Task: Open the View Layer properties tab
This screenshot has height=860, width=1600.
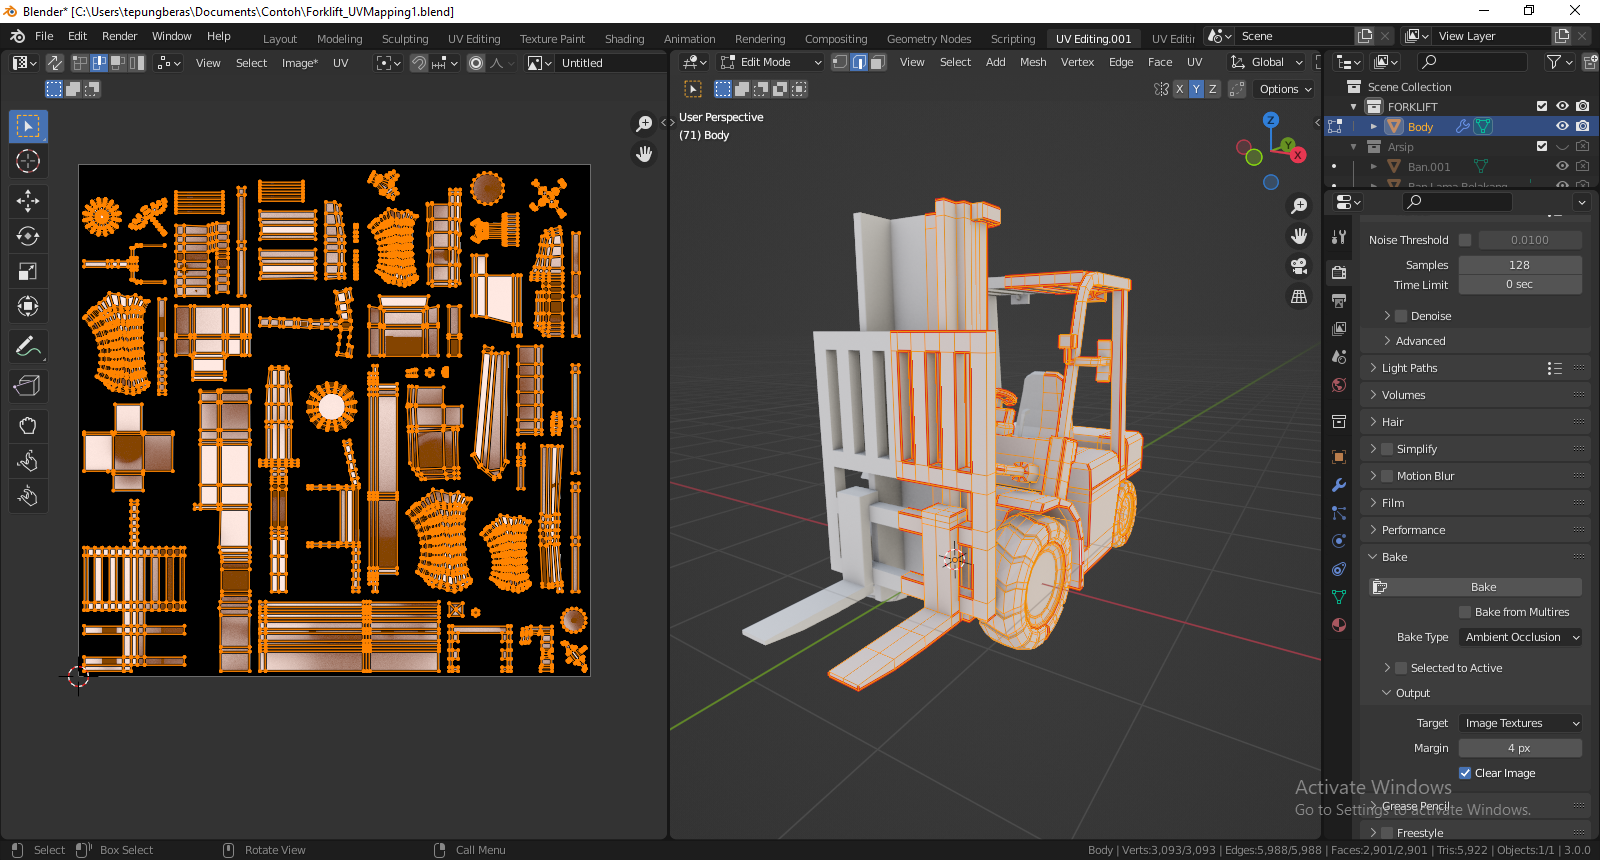Action: [x=1339, y=328]
